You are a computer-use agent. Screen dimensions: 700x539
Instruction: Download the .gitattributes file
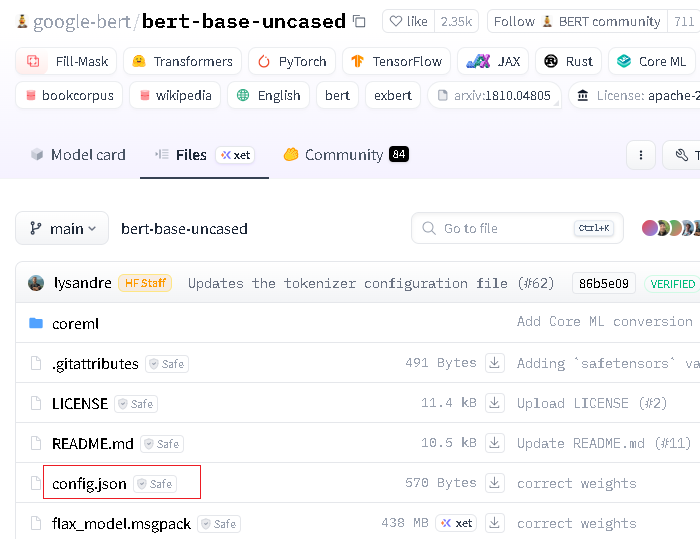494,363
